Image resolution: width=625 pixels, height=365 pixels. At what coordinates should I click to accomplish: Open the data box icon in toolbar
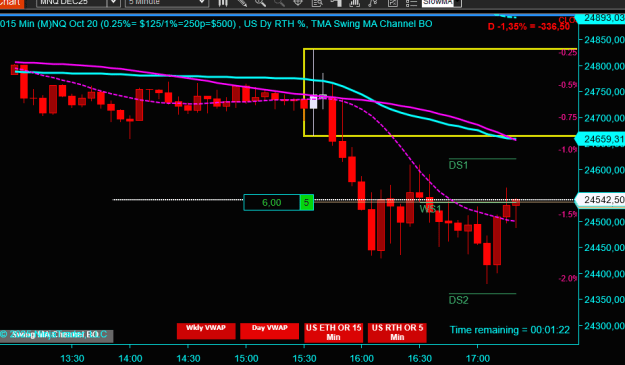317,3
